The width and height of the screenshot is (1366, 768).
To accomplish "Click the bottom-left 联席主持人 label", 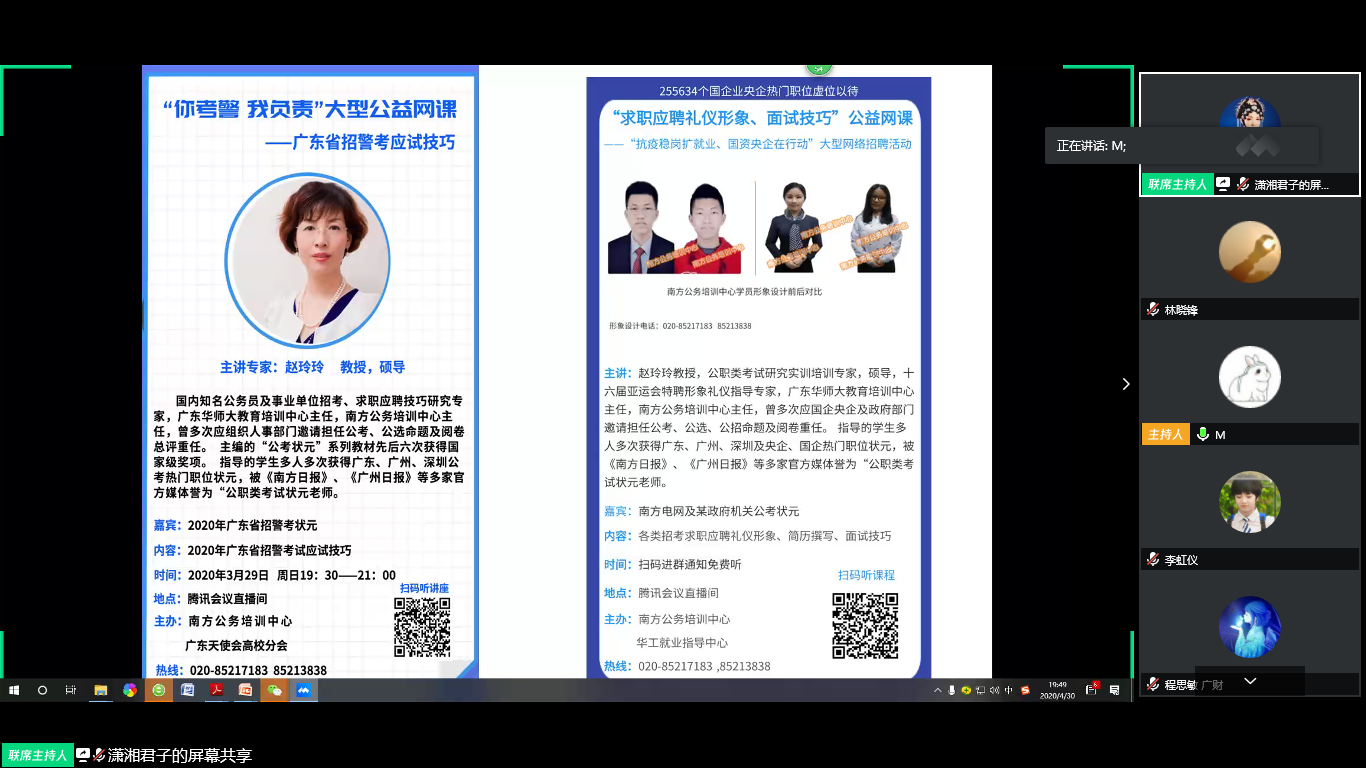I will tap(38, 755).
